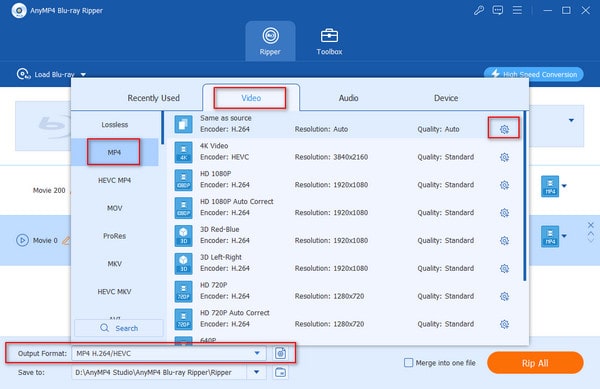
Task: Select the HD 1080P profile icon
Action: coord(183,180)
